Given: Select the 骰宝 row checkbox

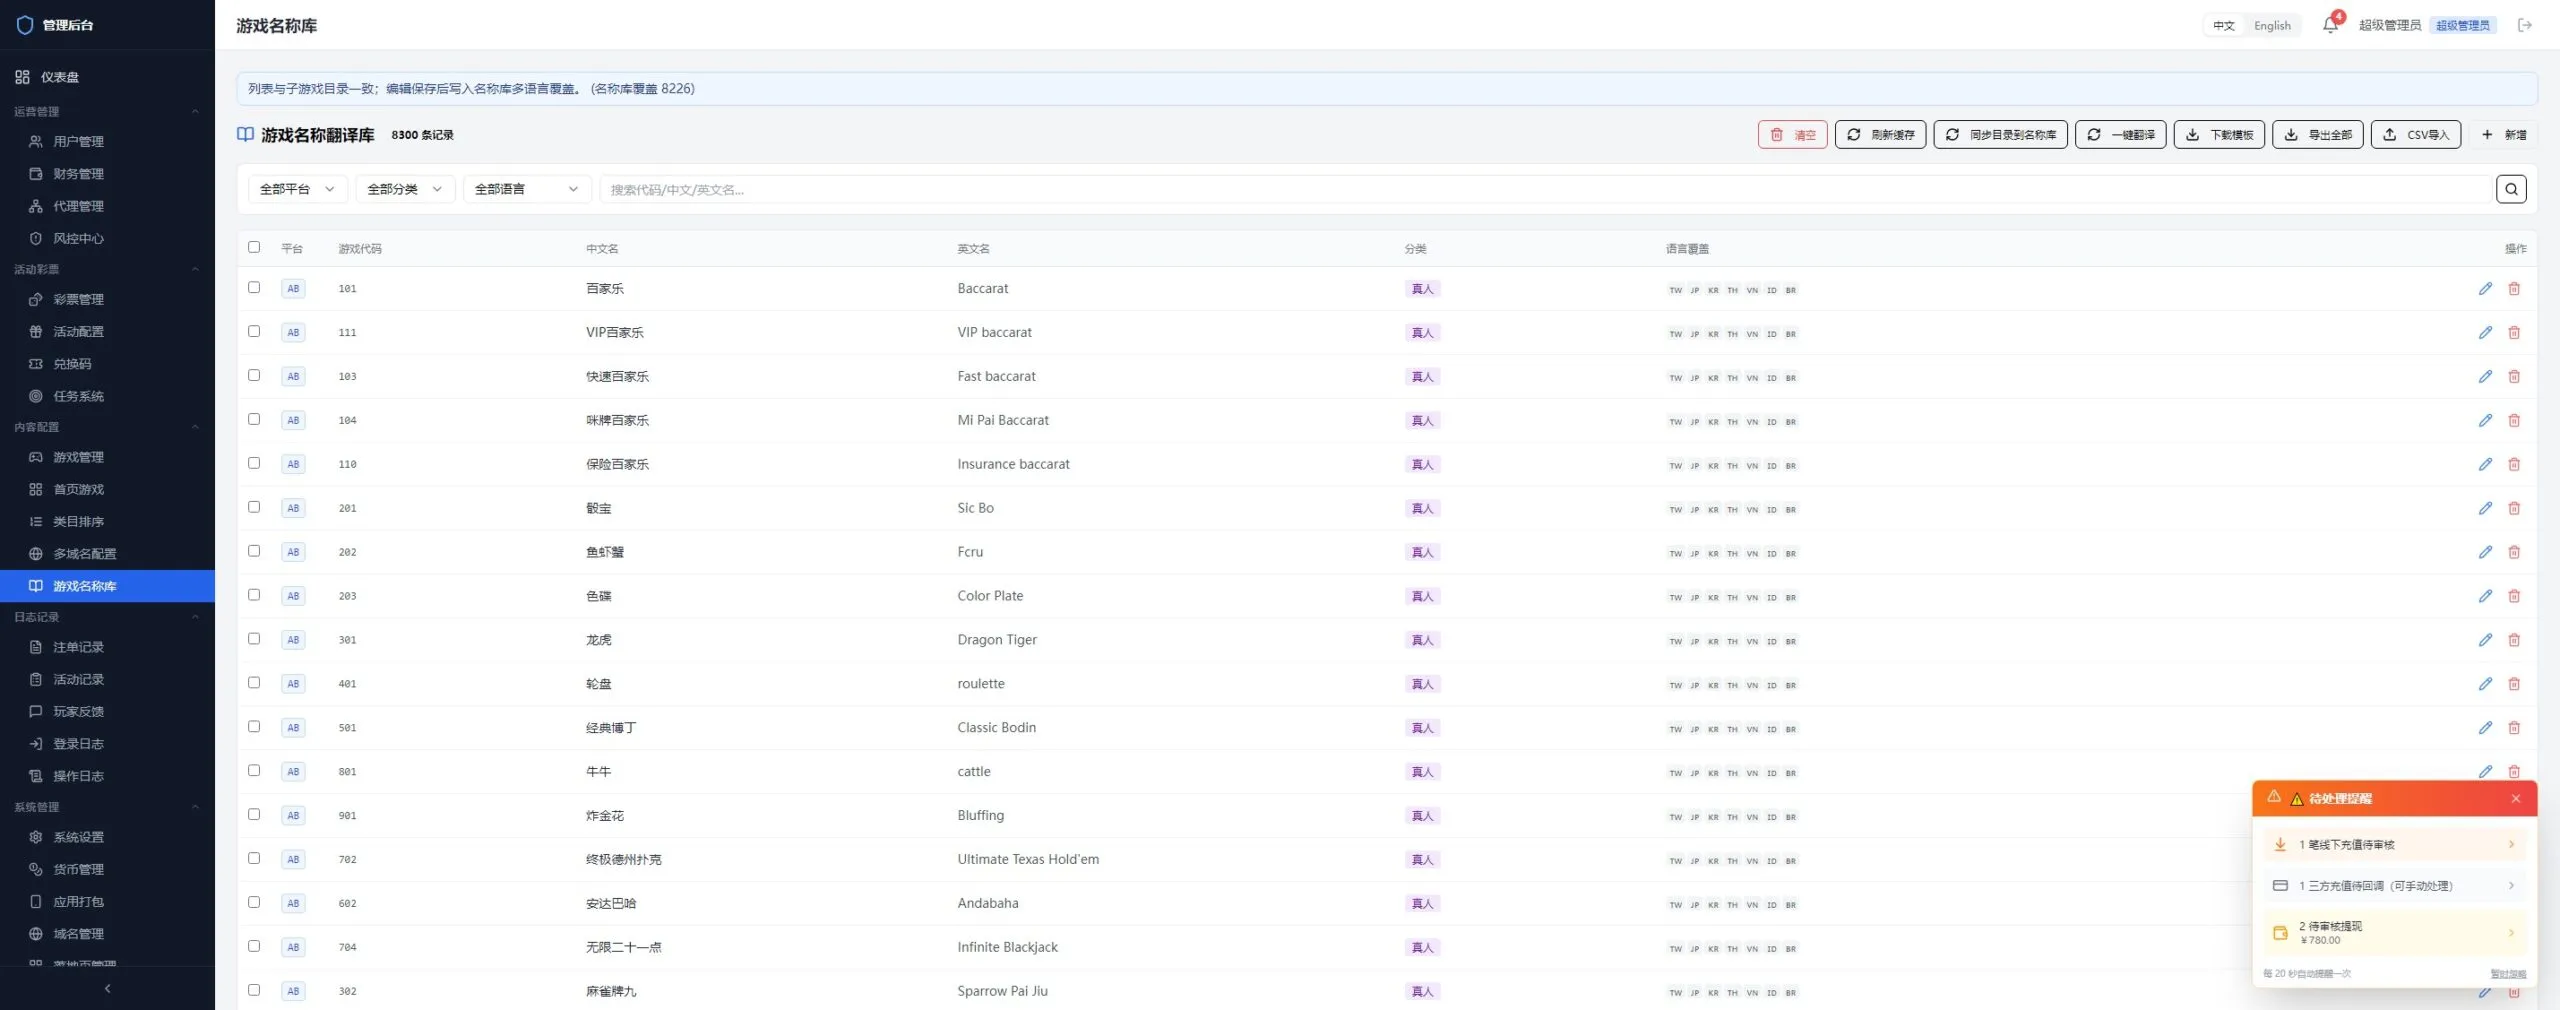Looking at the screenshot, I should coord(254,507).
